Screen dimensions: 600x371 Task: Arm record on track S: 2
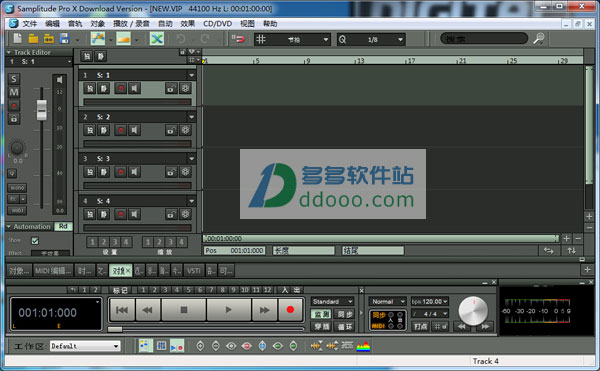[x=121, y=130]
